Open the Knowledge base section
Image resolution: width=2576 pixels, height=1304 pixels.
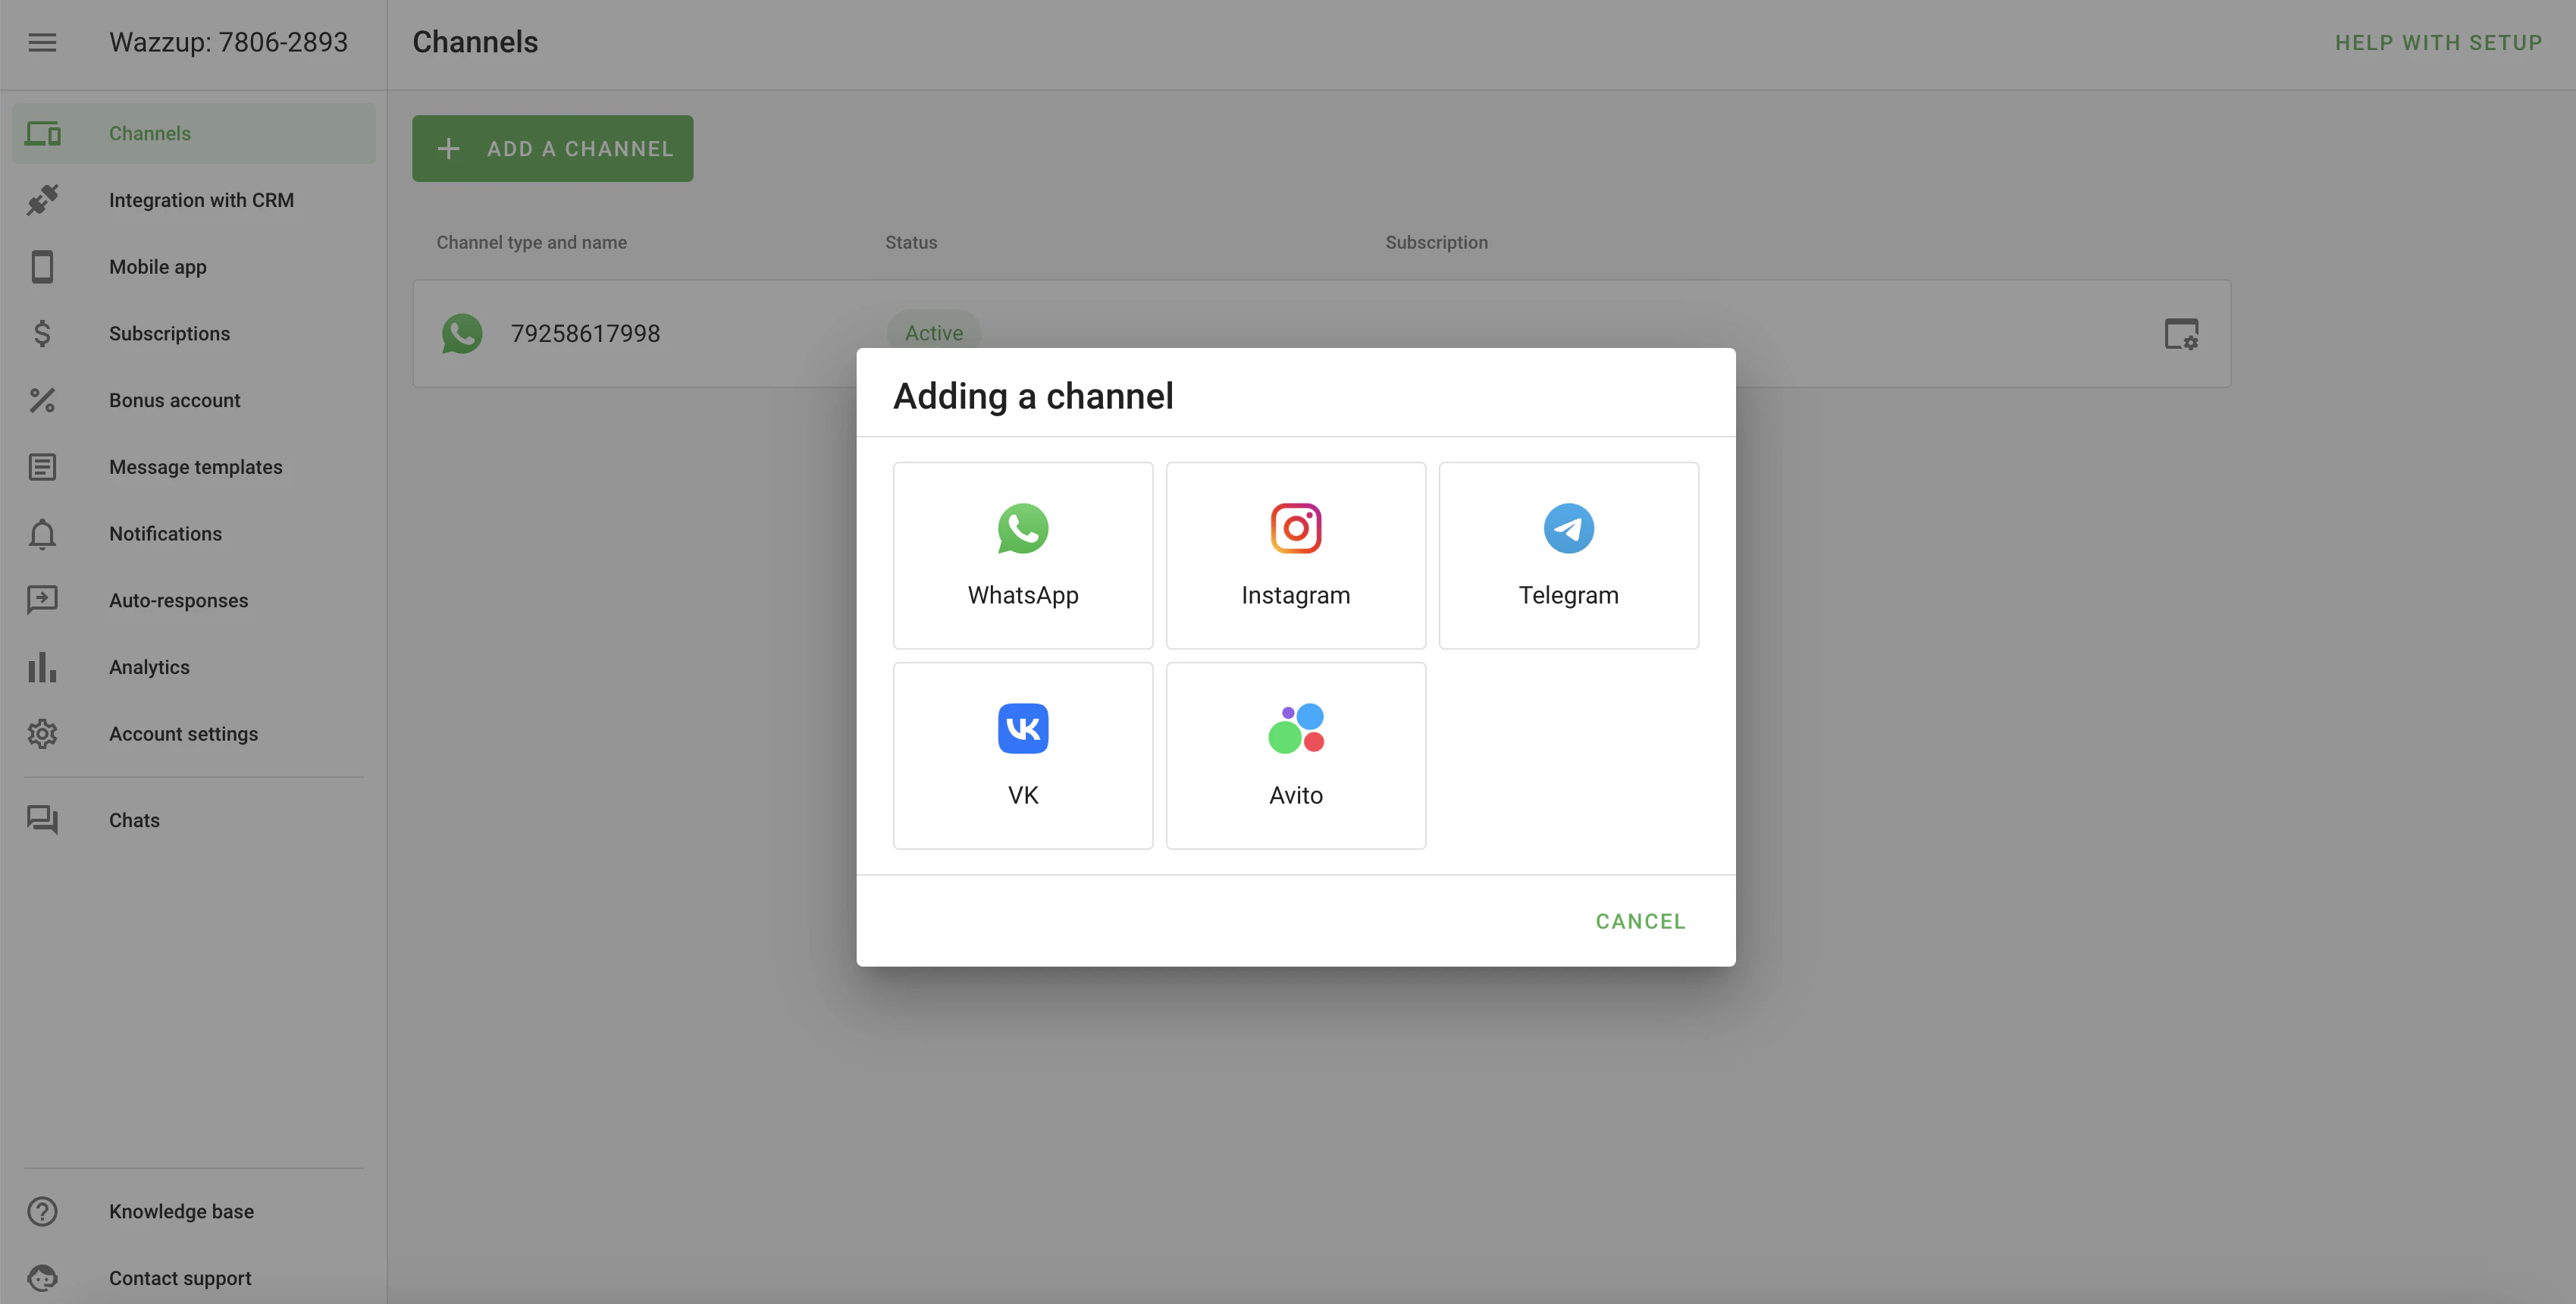pos(181,1211)
